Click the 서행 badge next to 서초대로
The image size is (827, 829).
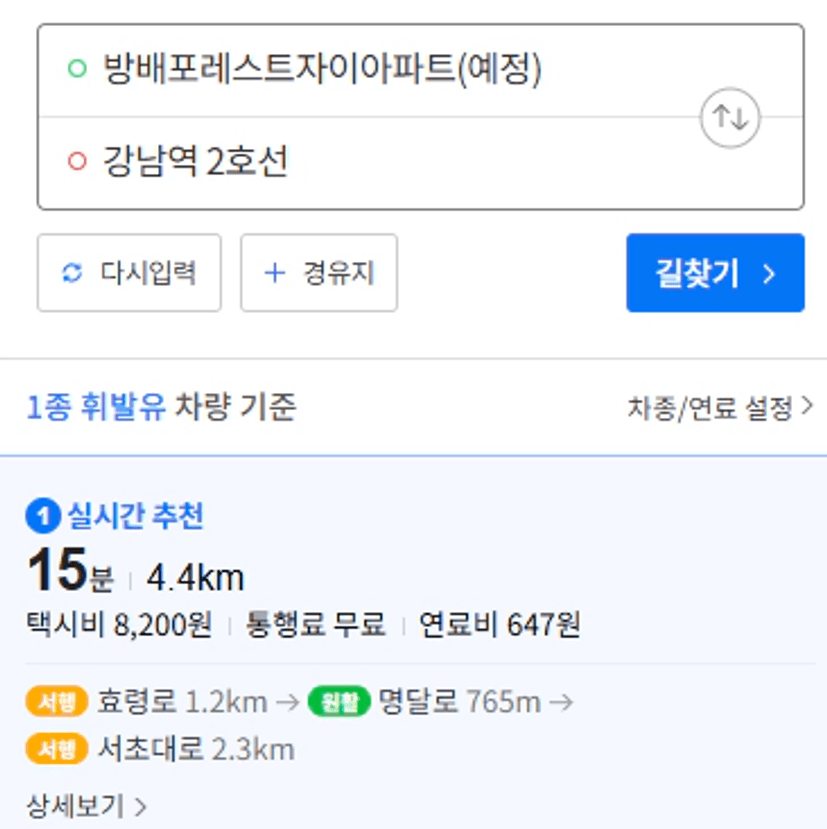click(56, 750)
